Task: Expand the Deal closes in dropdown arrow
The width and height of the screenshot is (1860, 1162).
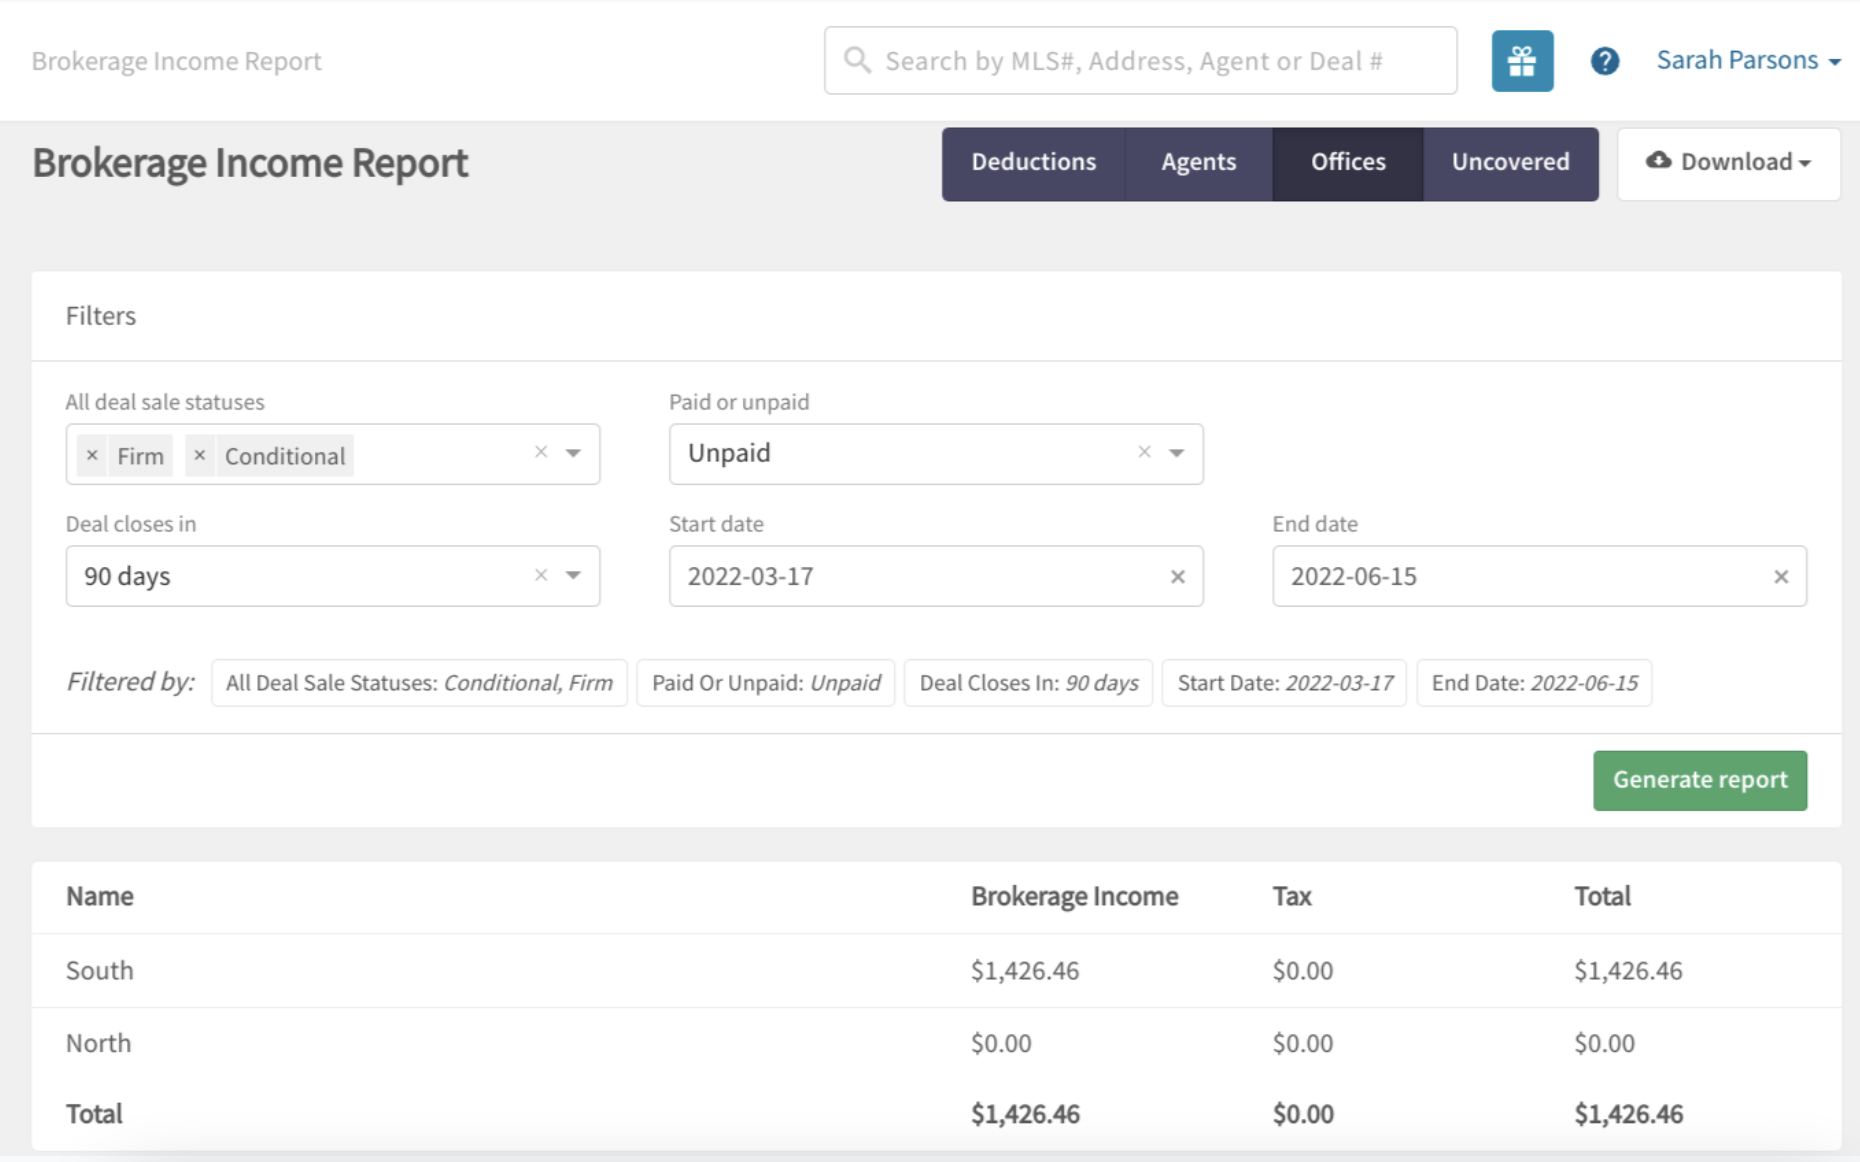Action: [573, 575]
